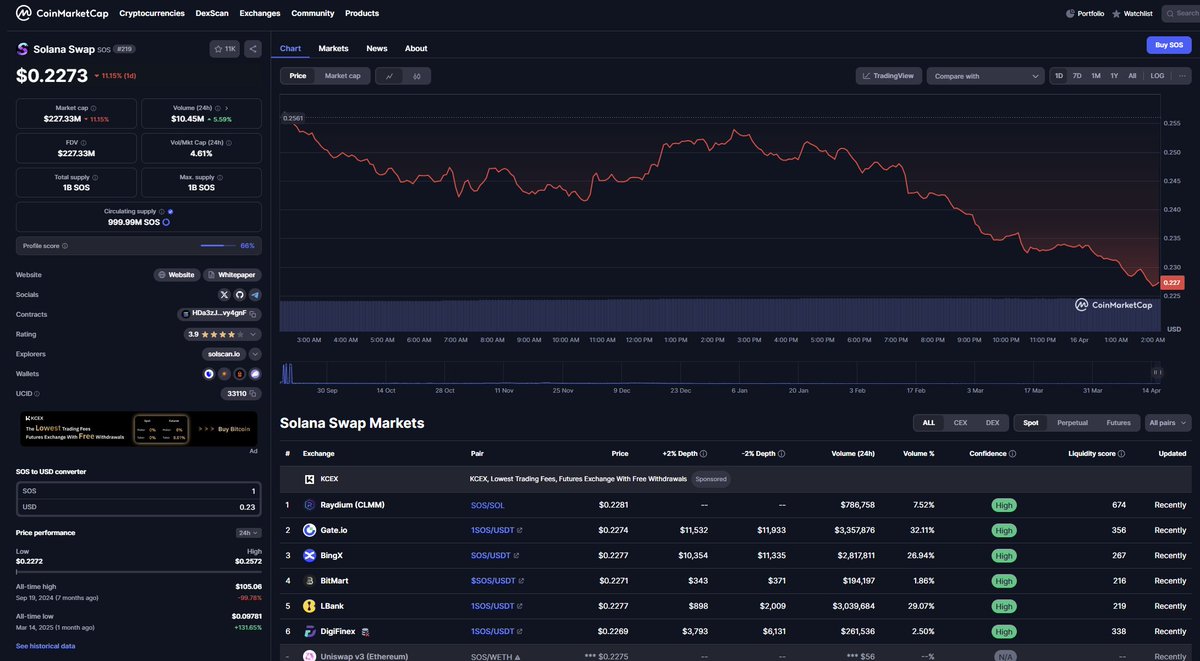
Task: Click the Liquidity score info icon
Action: 1122,453
